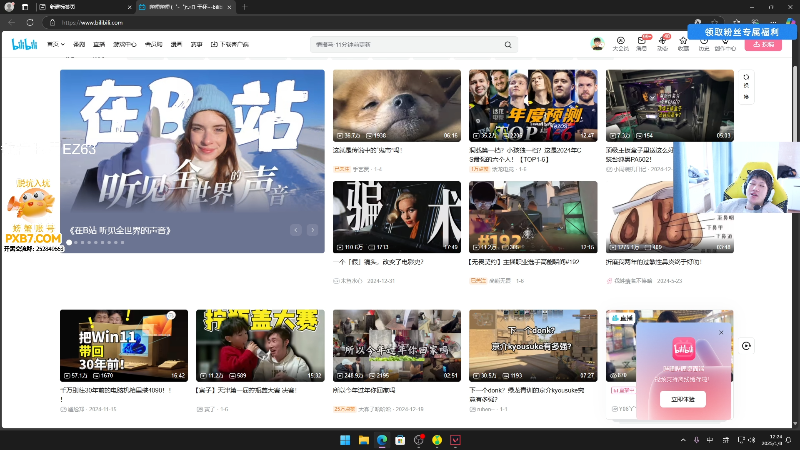The image size is (800, 450).
Task: Close the bilibili download popup
Action: coord(721,333)
